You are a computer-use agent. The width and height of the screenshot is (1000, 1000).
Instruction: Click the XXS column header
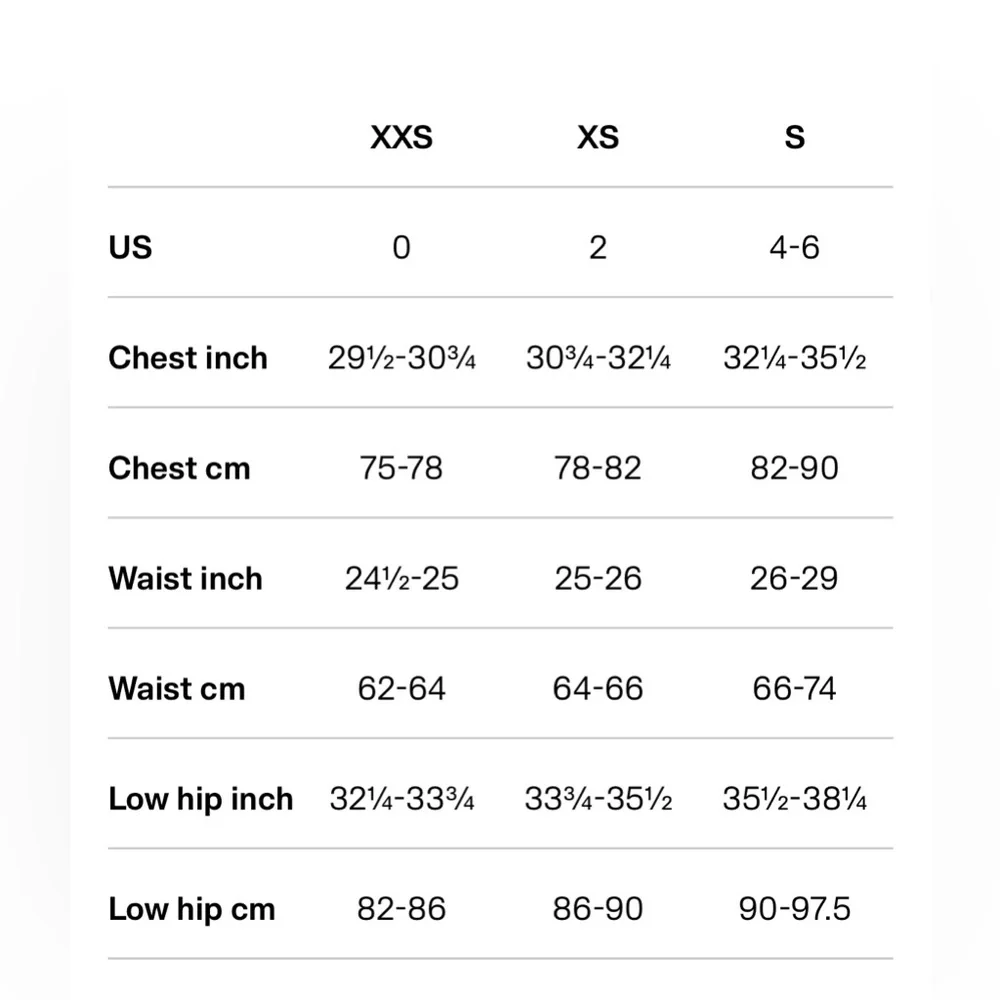coord(401,137)
